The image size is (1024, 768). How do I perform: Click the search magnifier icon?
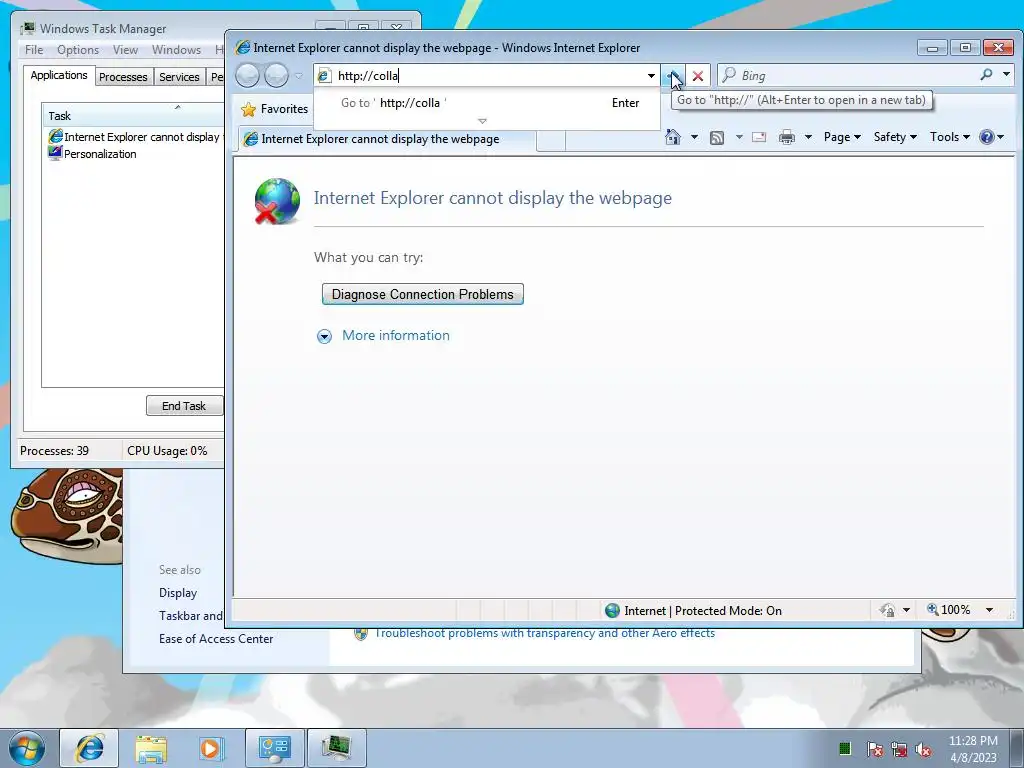coord(986,75)
